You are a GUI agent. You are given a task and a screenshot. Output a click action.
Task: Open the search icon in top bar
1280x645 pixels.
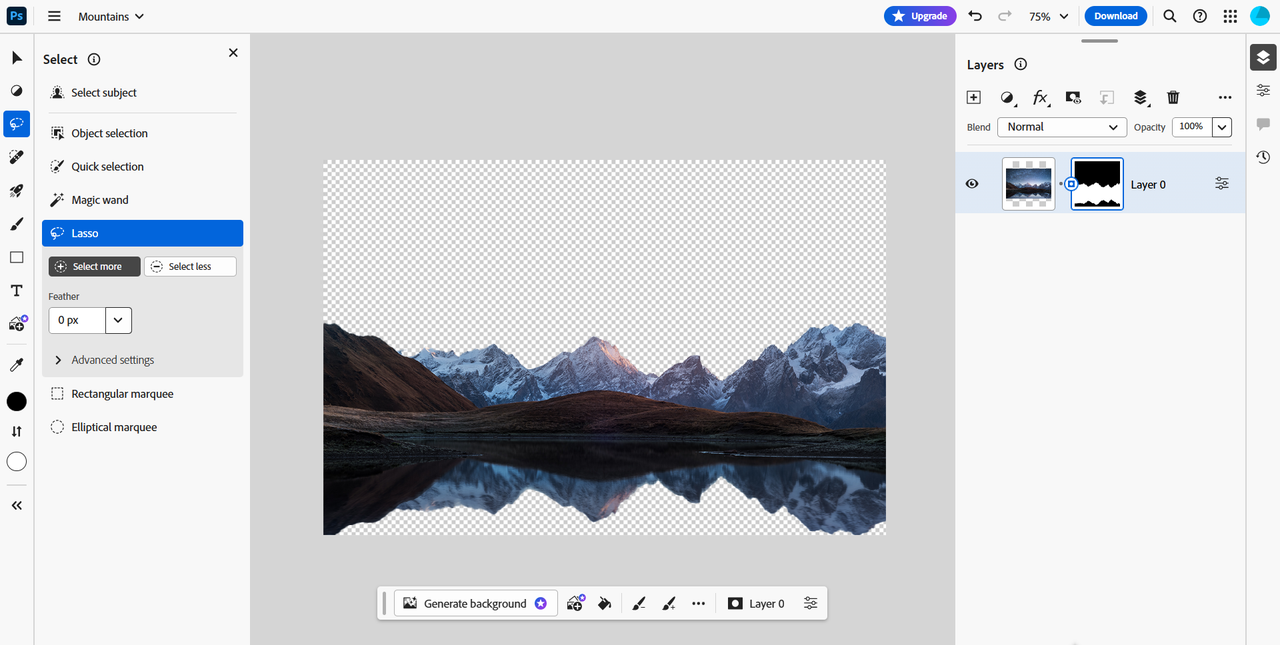click(1170, 16)
